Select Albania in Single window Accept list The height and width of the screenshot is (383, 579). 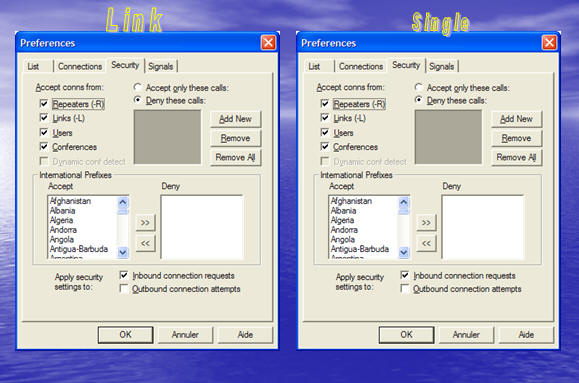click(364, 211)
